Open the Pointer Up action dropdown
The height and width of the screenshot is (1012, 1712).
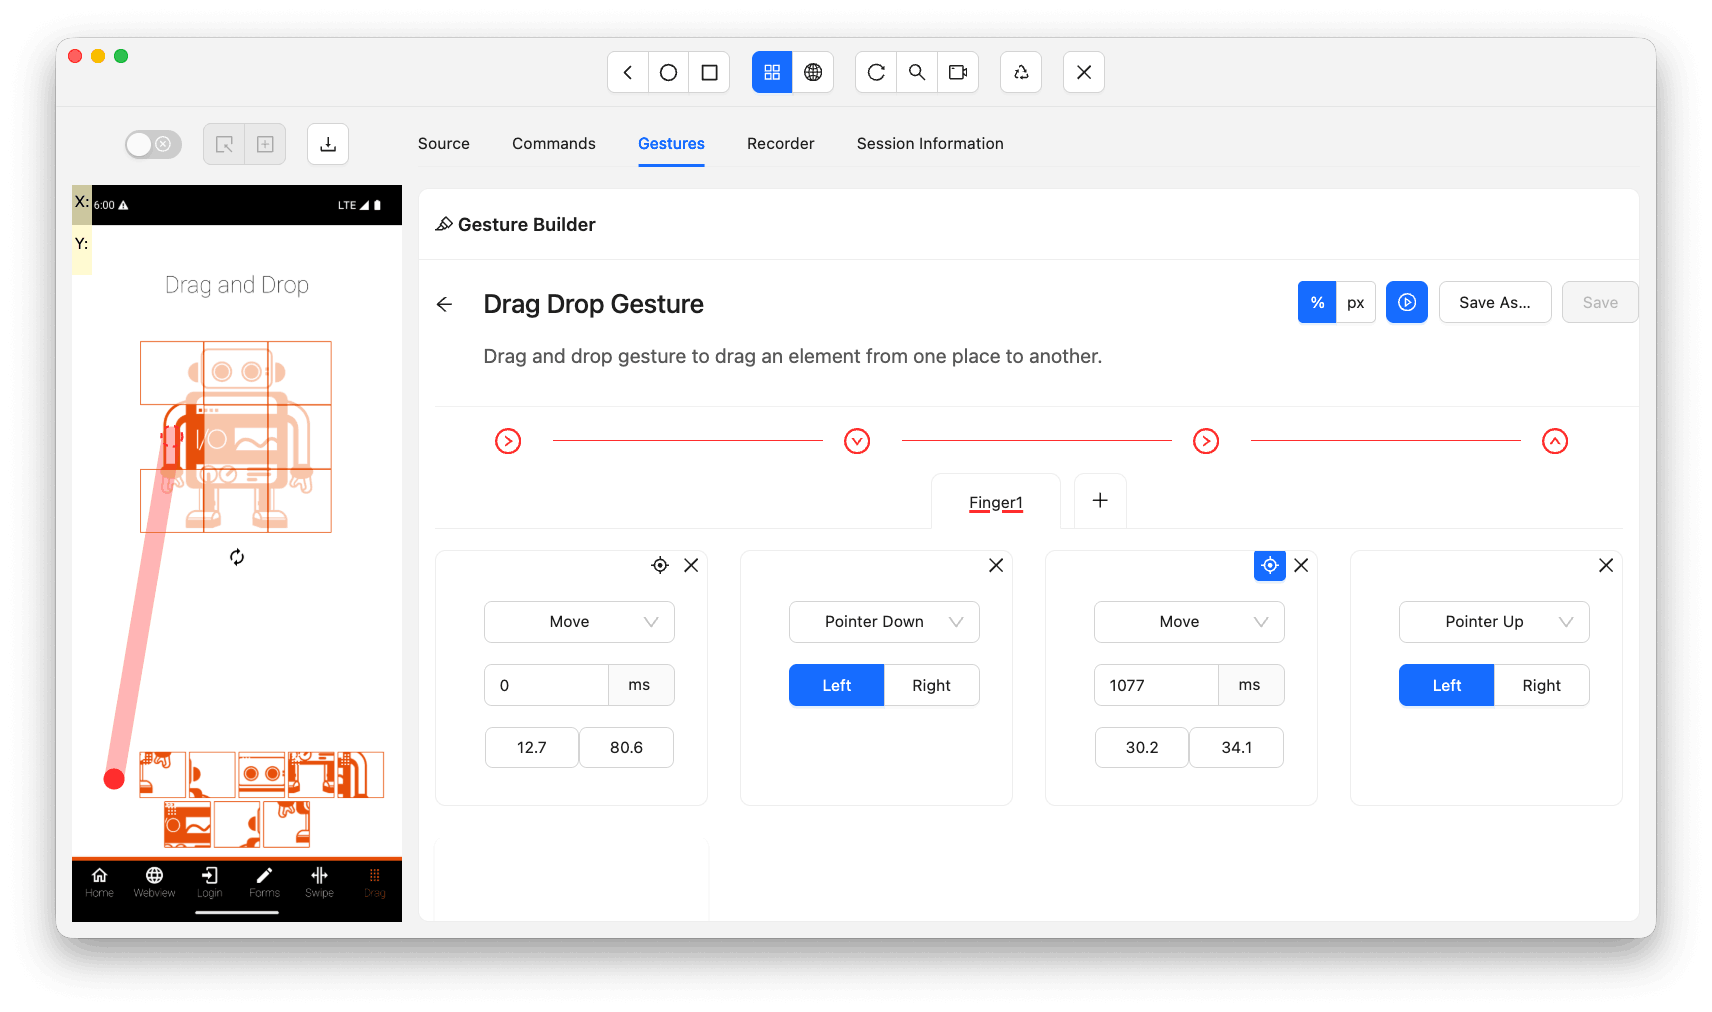[x=1493, y=621]
